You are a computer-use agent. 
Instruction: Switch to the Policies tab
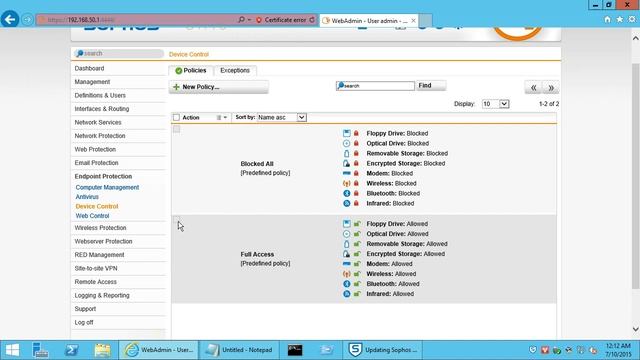[x=191, y=71]
